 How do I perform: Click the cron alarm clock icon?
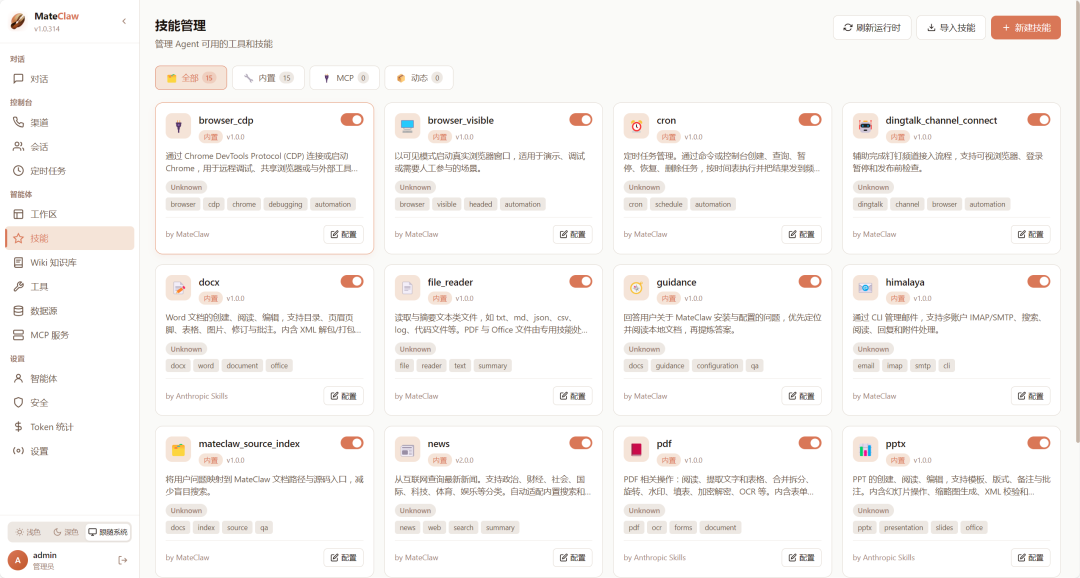pos(637,126)
